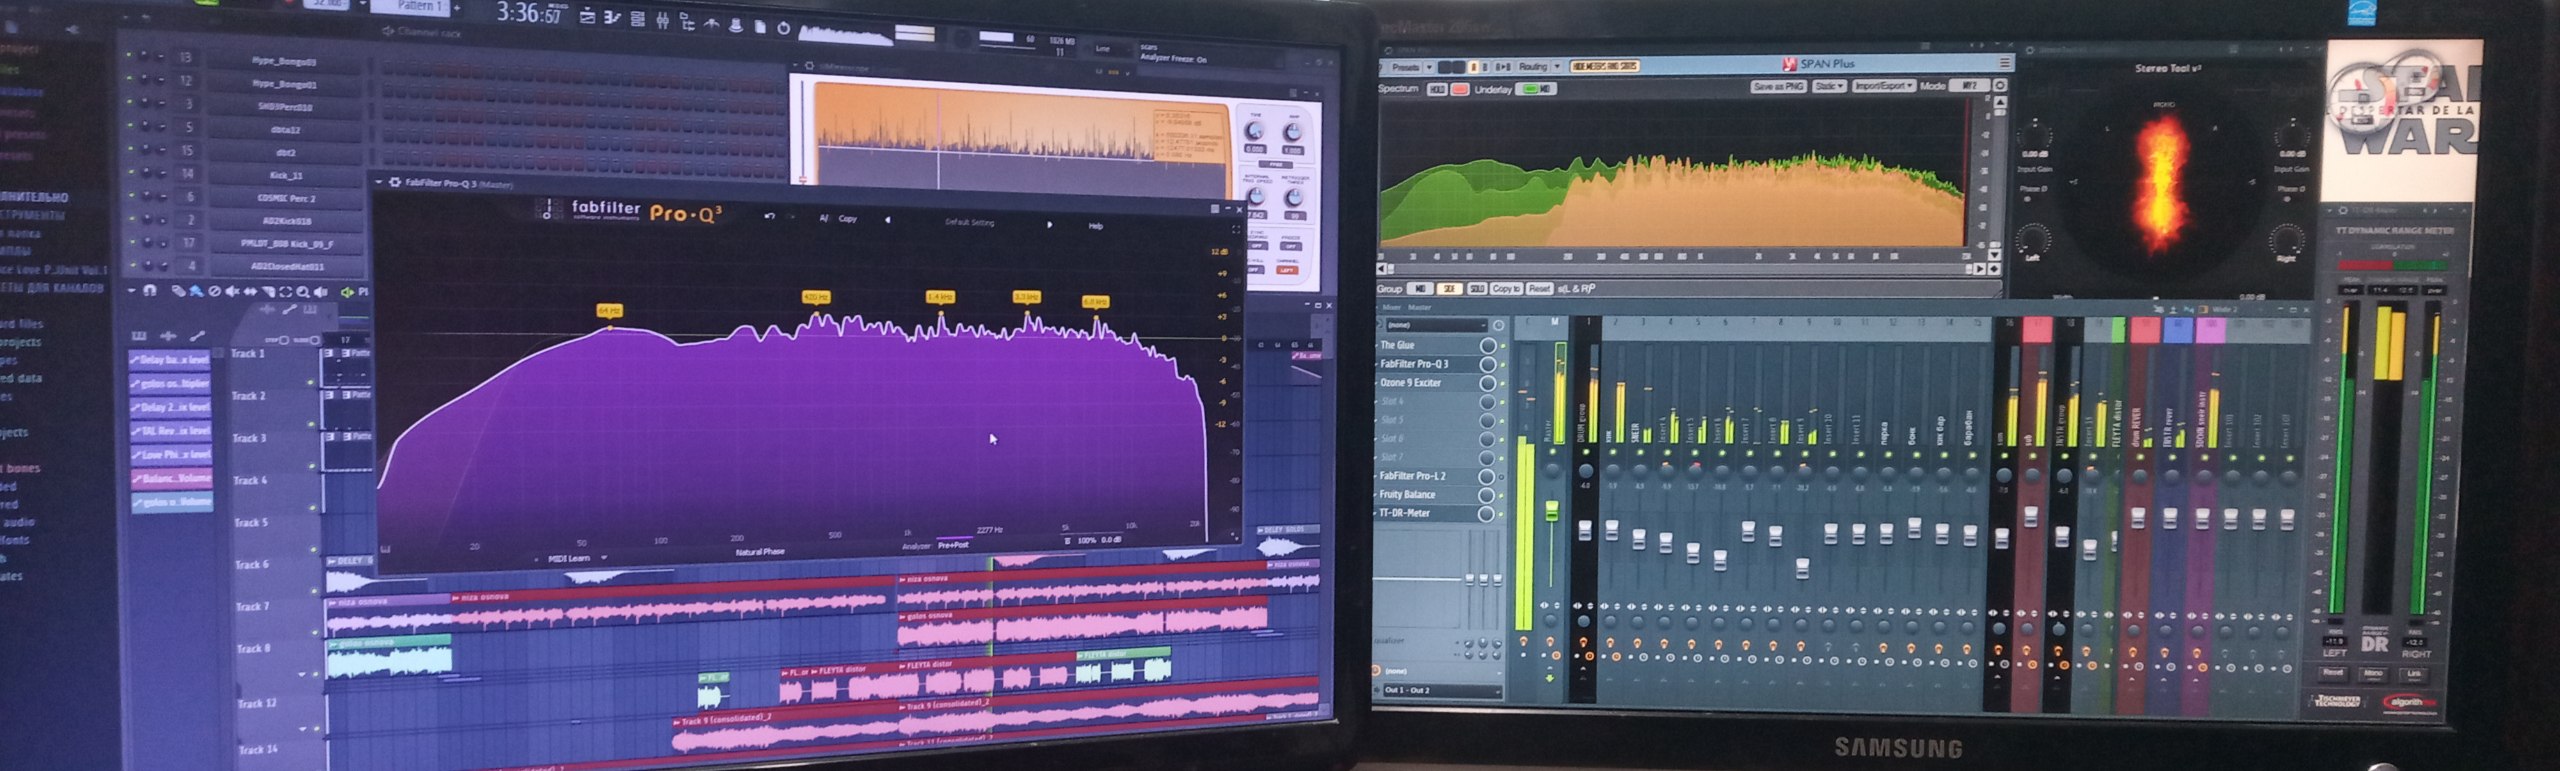Viewport: 2560px width, 771px height.
Task: Select the playlist Playback speaker tool
Action: pyautogui.click(x=320, y=292)
